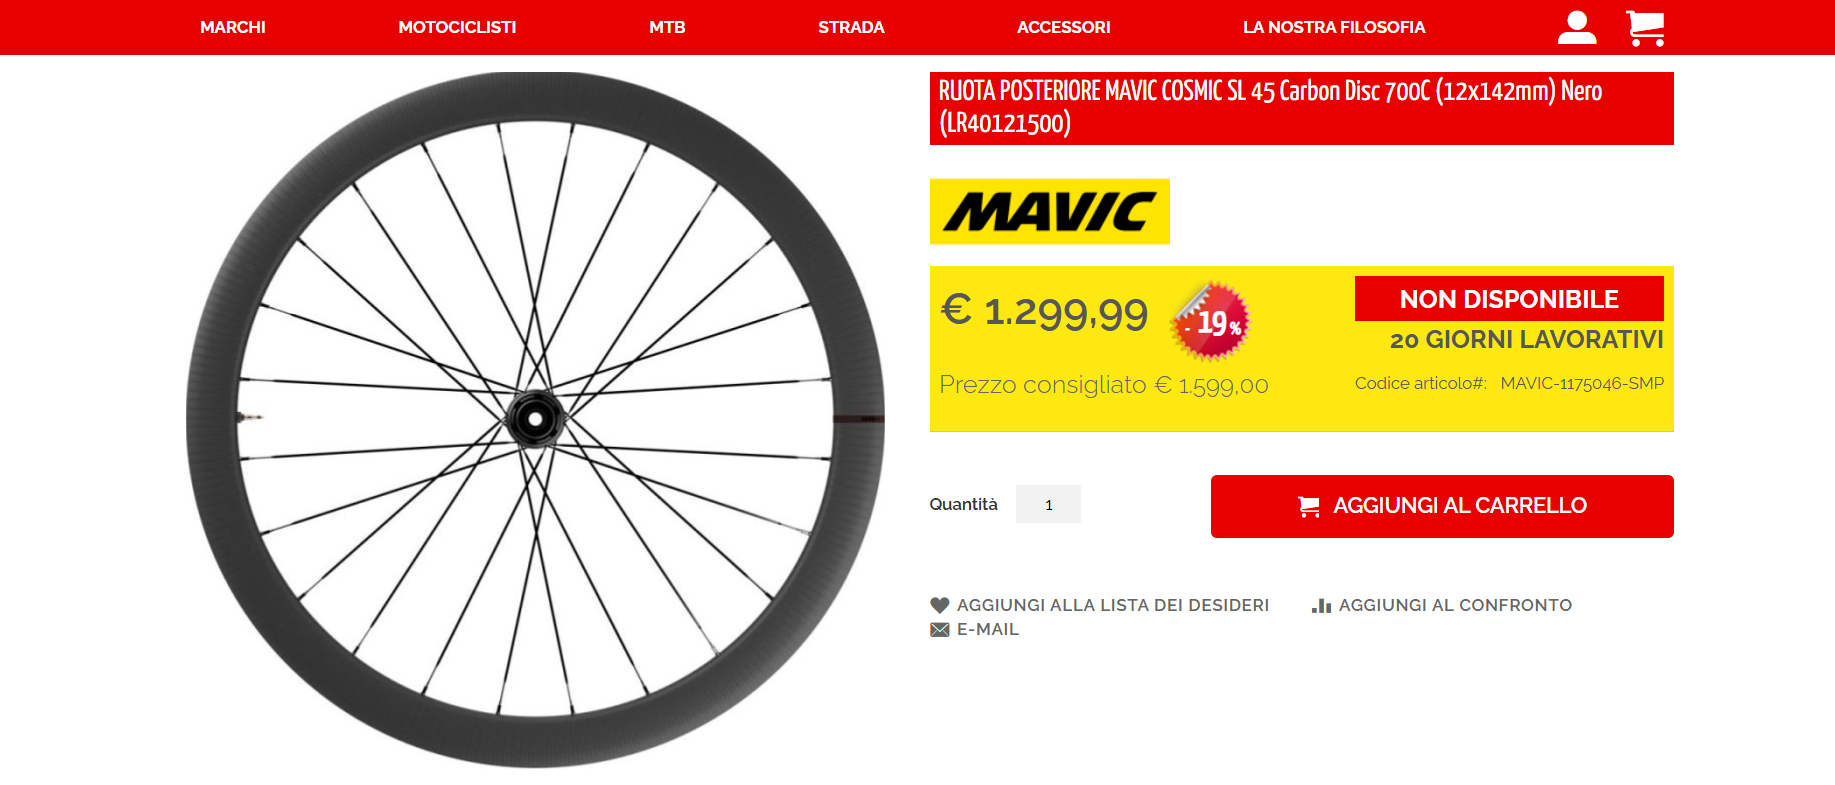Click the E-mail share link

click(x=987, y=629)
